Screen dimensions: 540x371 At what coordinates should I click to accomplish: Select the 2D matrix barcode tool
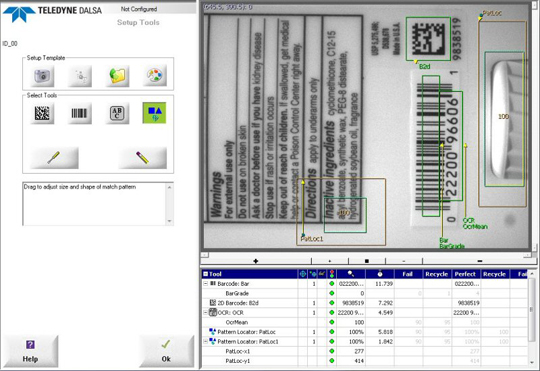(42, 113)
